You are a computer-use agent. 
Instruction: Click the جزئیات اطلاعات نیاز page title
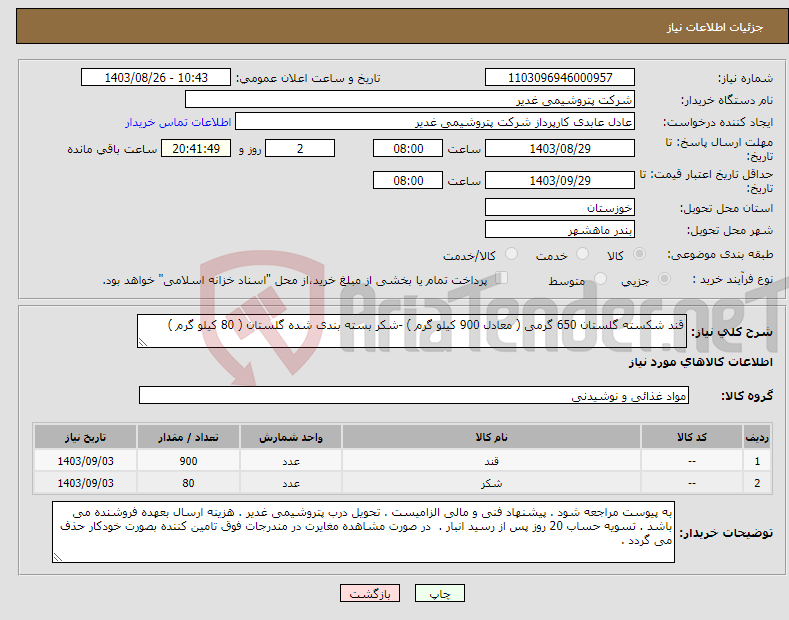pyautogui.click(x=715, y=27)
